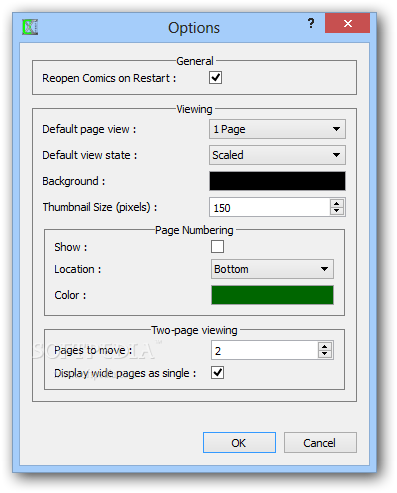Click the 'Background :' label
Screen dimensions: 397x493
click(x=73, y=181)
